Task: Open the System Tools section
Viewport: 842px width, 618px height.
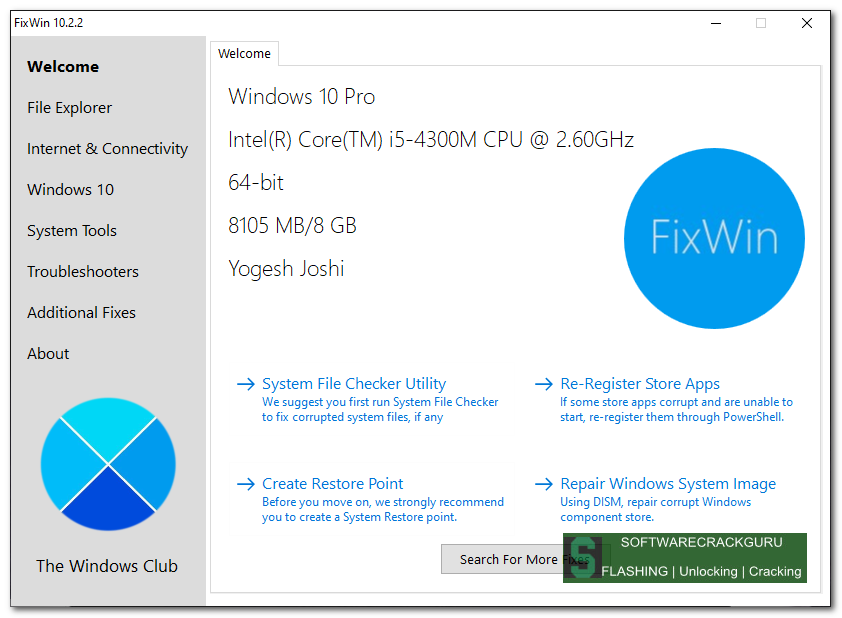Action: [x=72, y=231]
